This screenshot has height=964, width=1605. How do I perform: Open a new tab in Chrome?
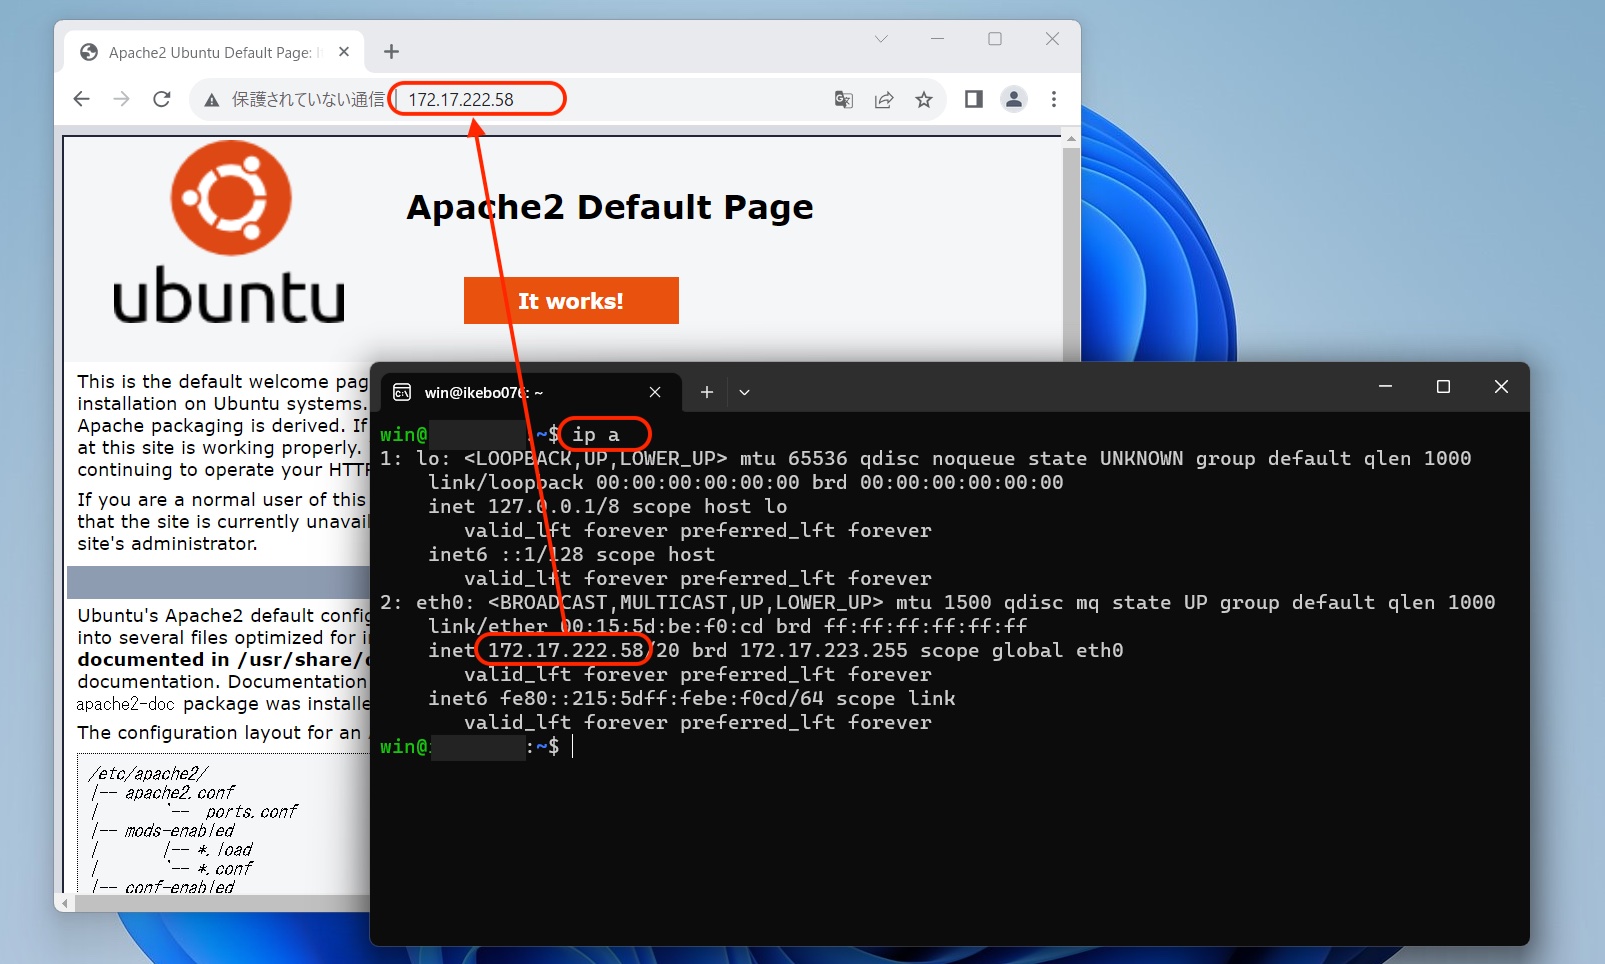[391, 51]
